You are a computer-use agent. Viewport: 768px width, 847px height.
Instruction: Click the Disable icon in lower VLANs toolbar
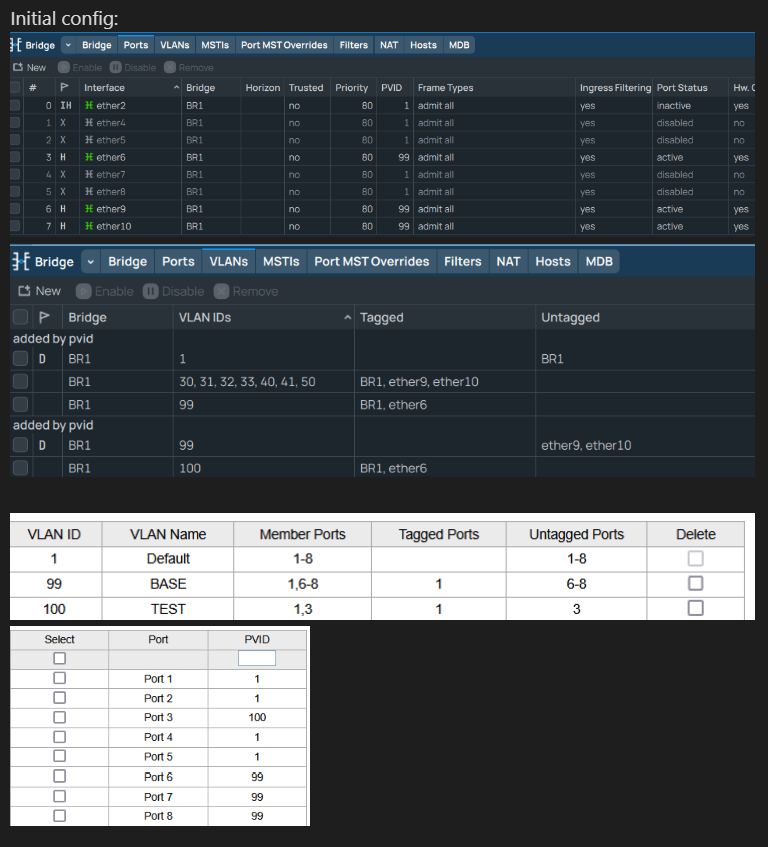click(151, 291)
